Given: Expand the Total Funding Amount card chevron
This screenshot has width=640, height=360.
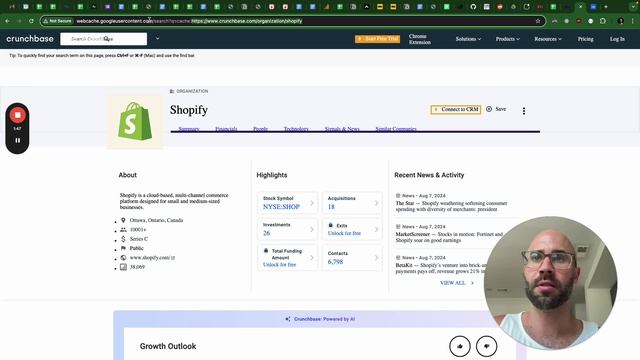Looking at the screenshot, I should (x=312, y=258).
